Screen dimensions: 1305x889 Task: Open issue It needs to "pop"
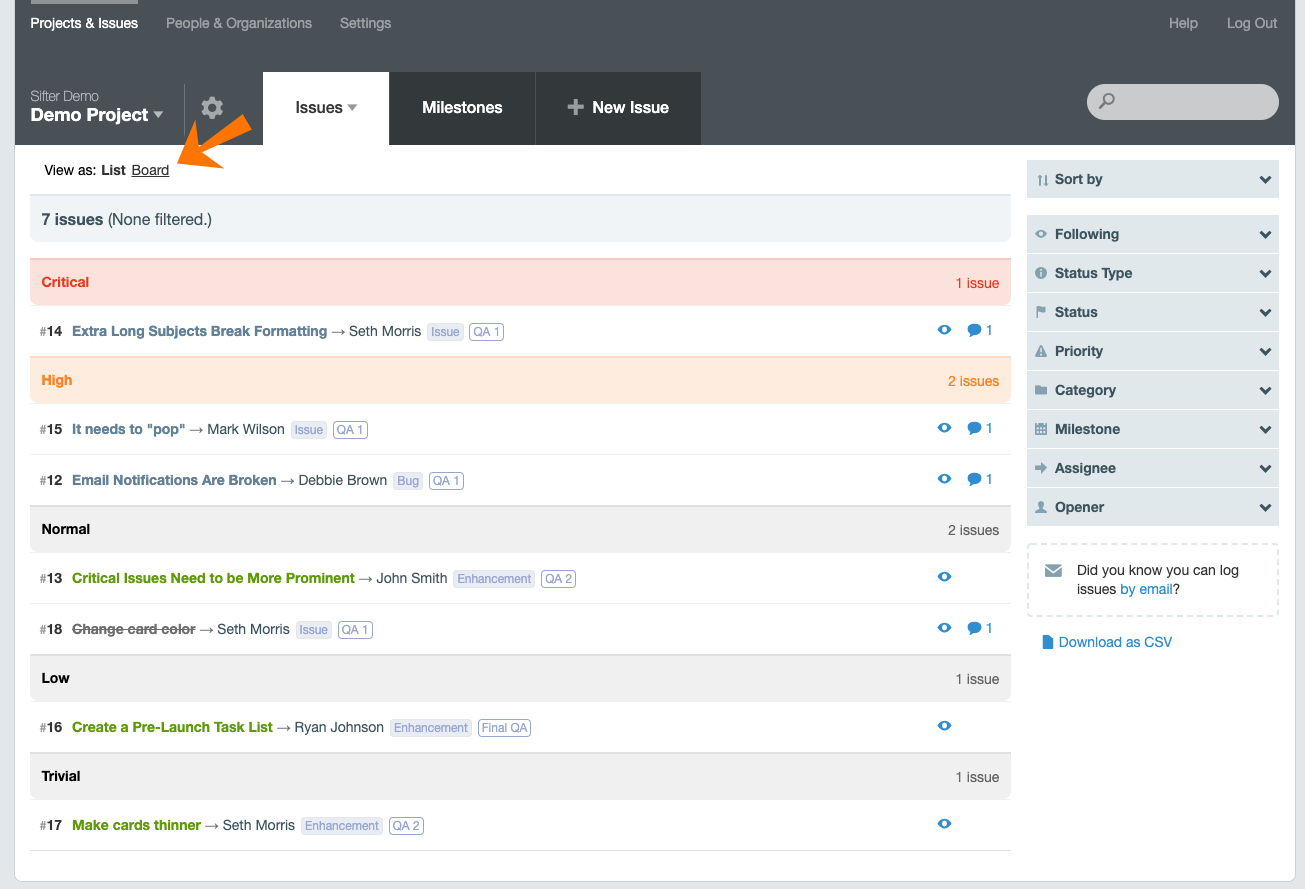click(x=129, y=429)
